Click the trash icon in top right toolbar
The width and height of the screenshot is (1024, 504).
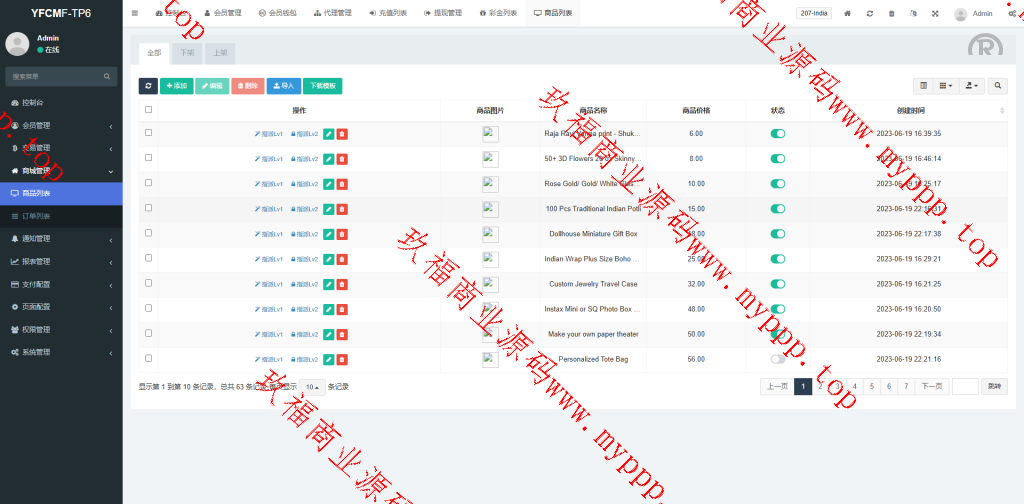[891, 14]
